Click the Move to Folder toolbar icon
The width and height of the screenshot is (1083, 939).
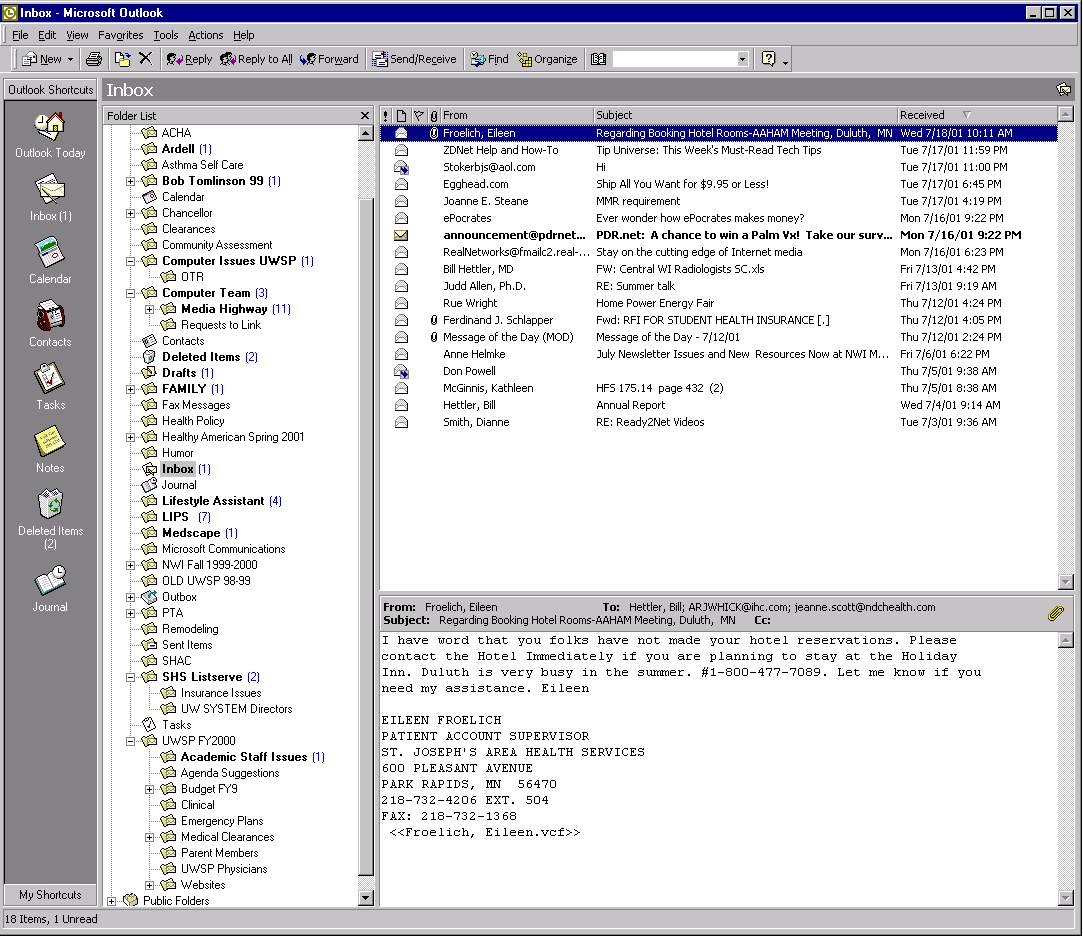122,59
